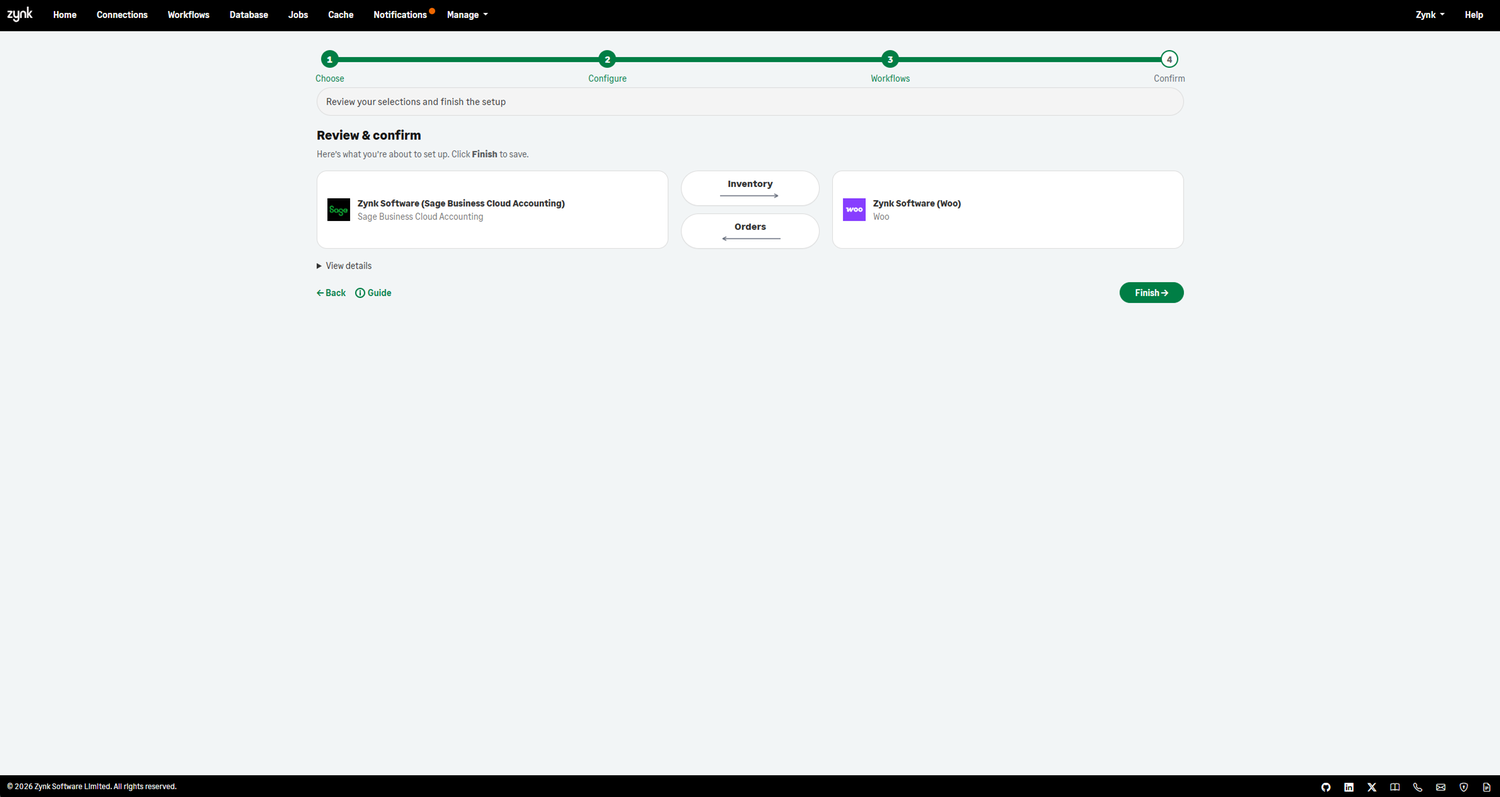1500x797 pixels.
Task: Open the documentation book icon in footer
Action: (1394, 787)
